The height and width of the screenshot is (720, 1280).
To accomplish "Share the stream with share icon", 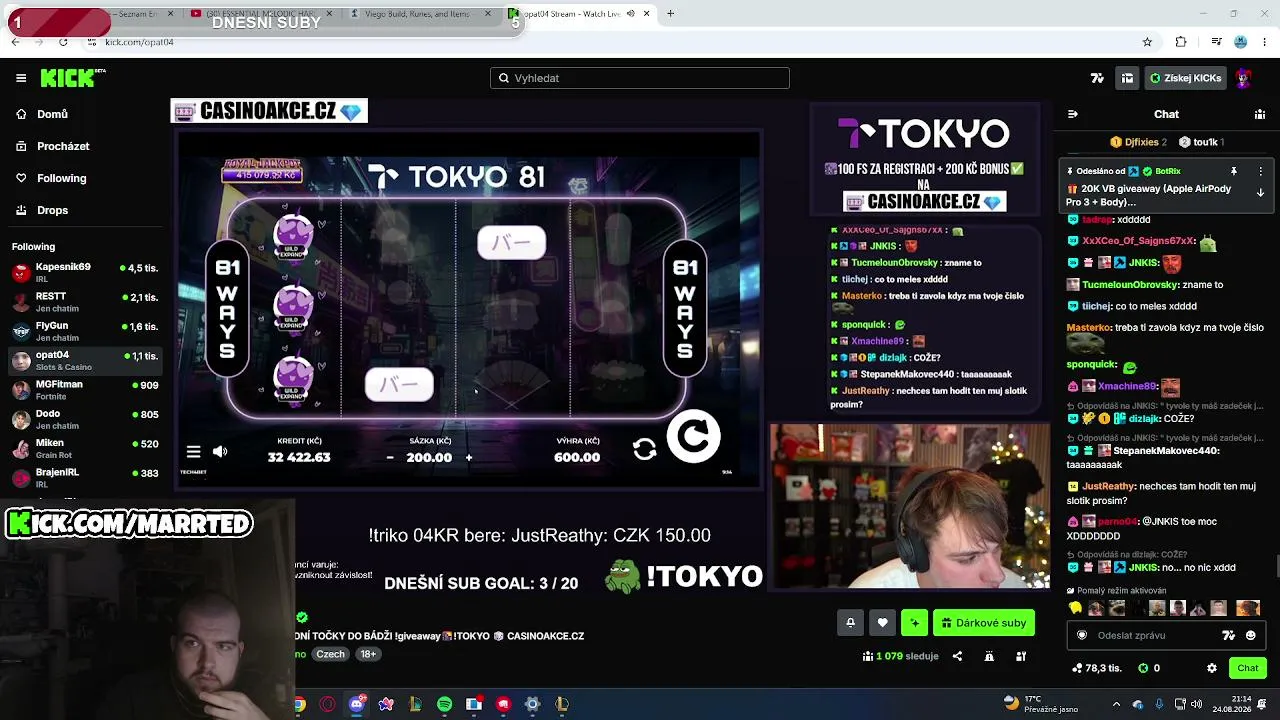I will [x=957, y=656].
